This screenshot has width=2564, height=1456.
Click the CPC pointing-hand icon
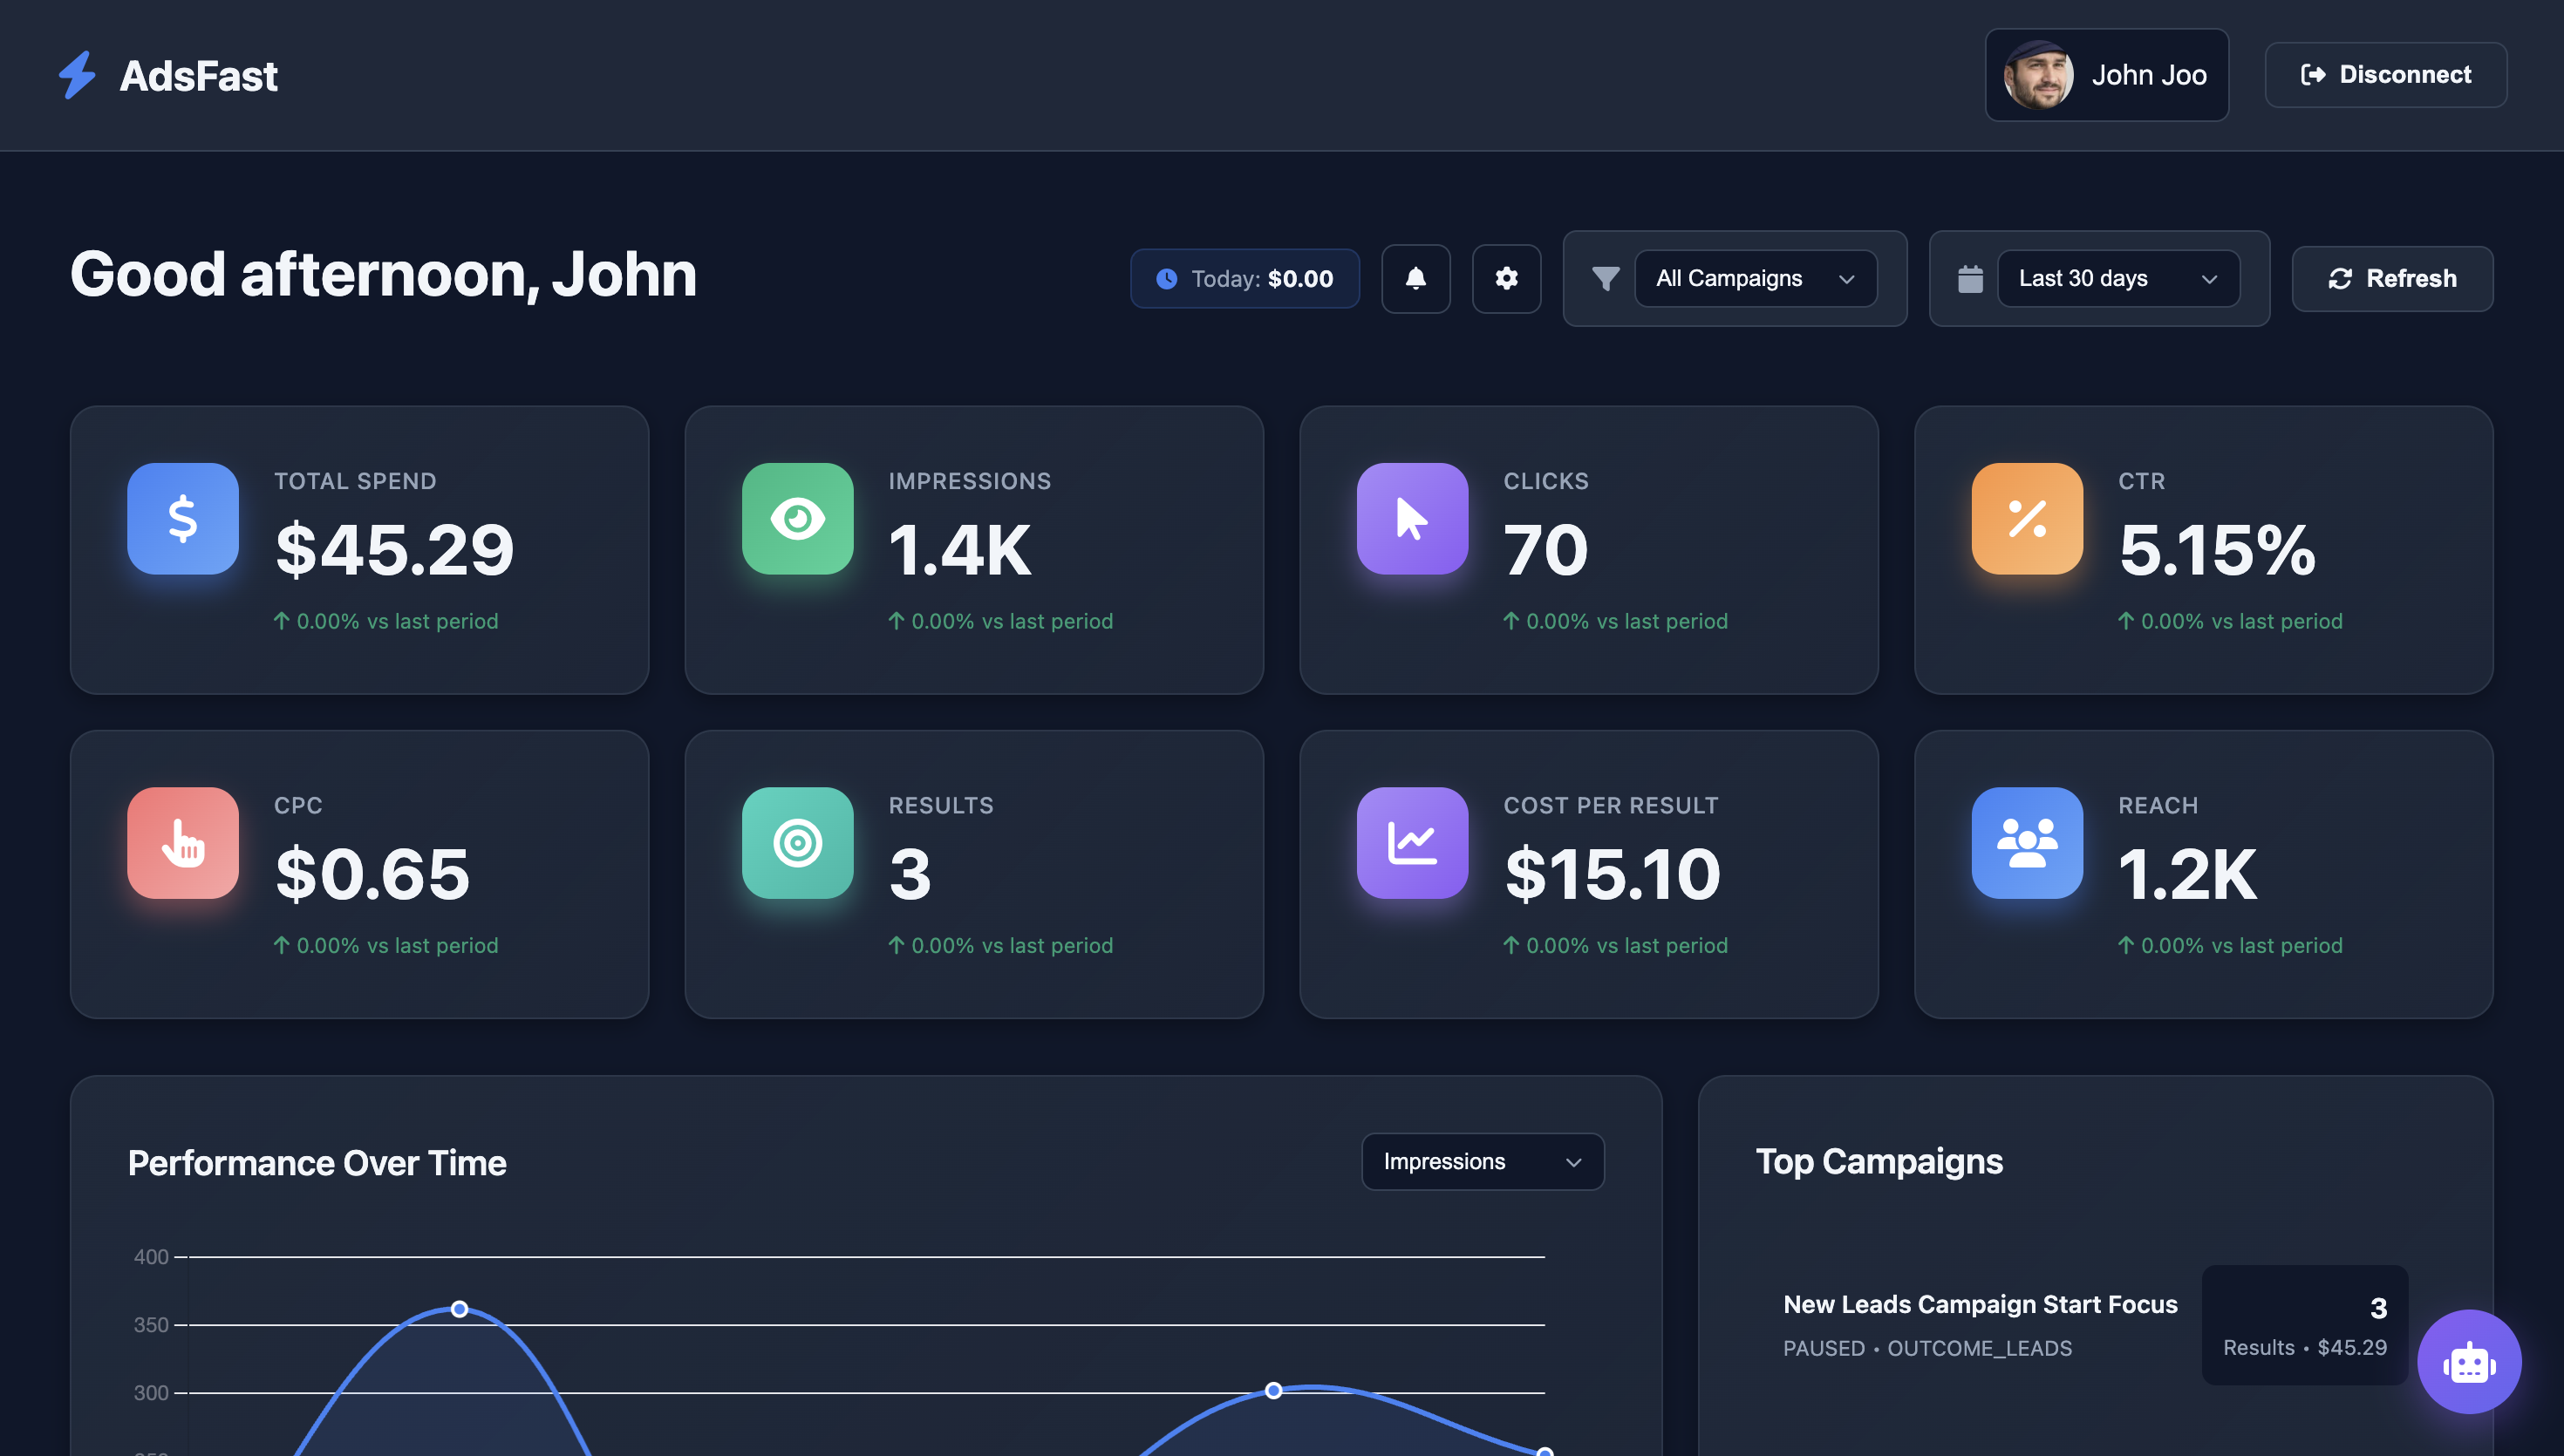(x=182, y=842)
